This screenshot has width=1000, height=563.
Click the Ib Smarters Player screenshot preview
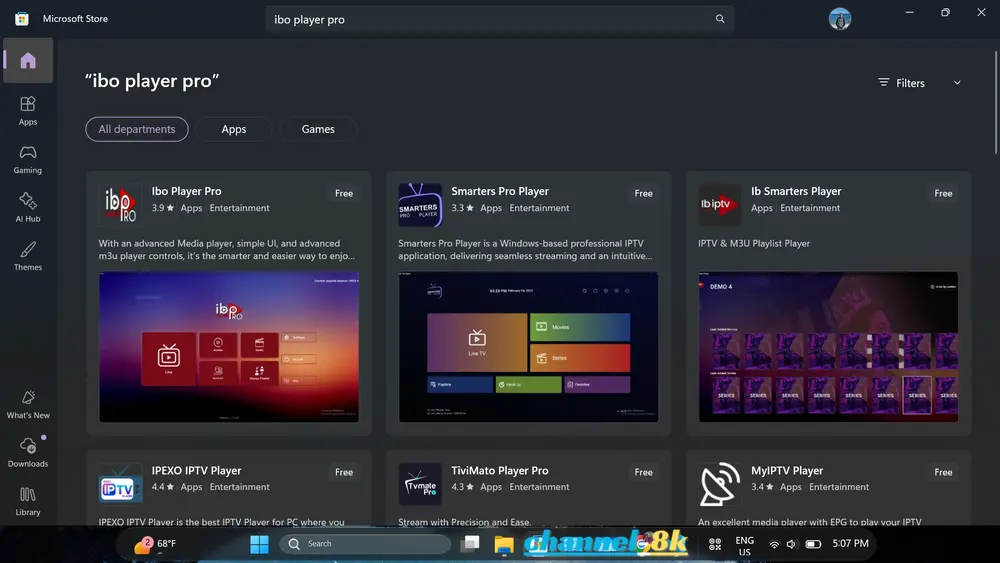pos(828,347)
